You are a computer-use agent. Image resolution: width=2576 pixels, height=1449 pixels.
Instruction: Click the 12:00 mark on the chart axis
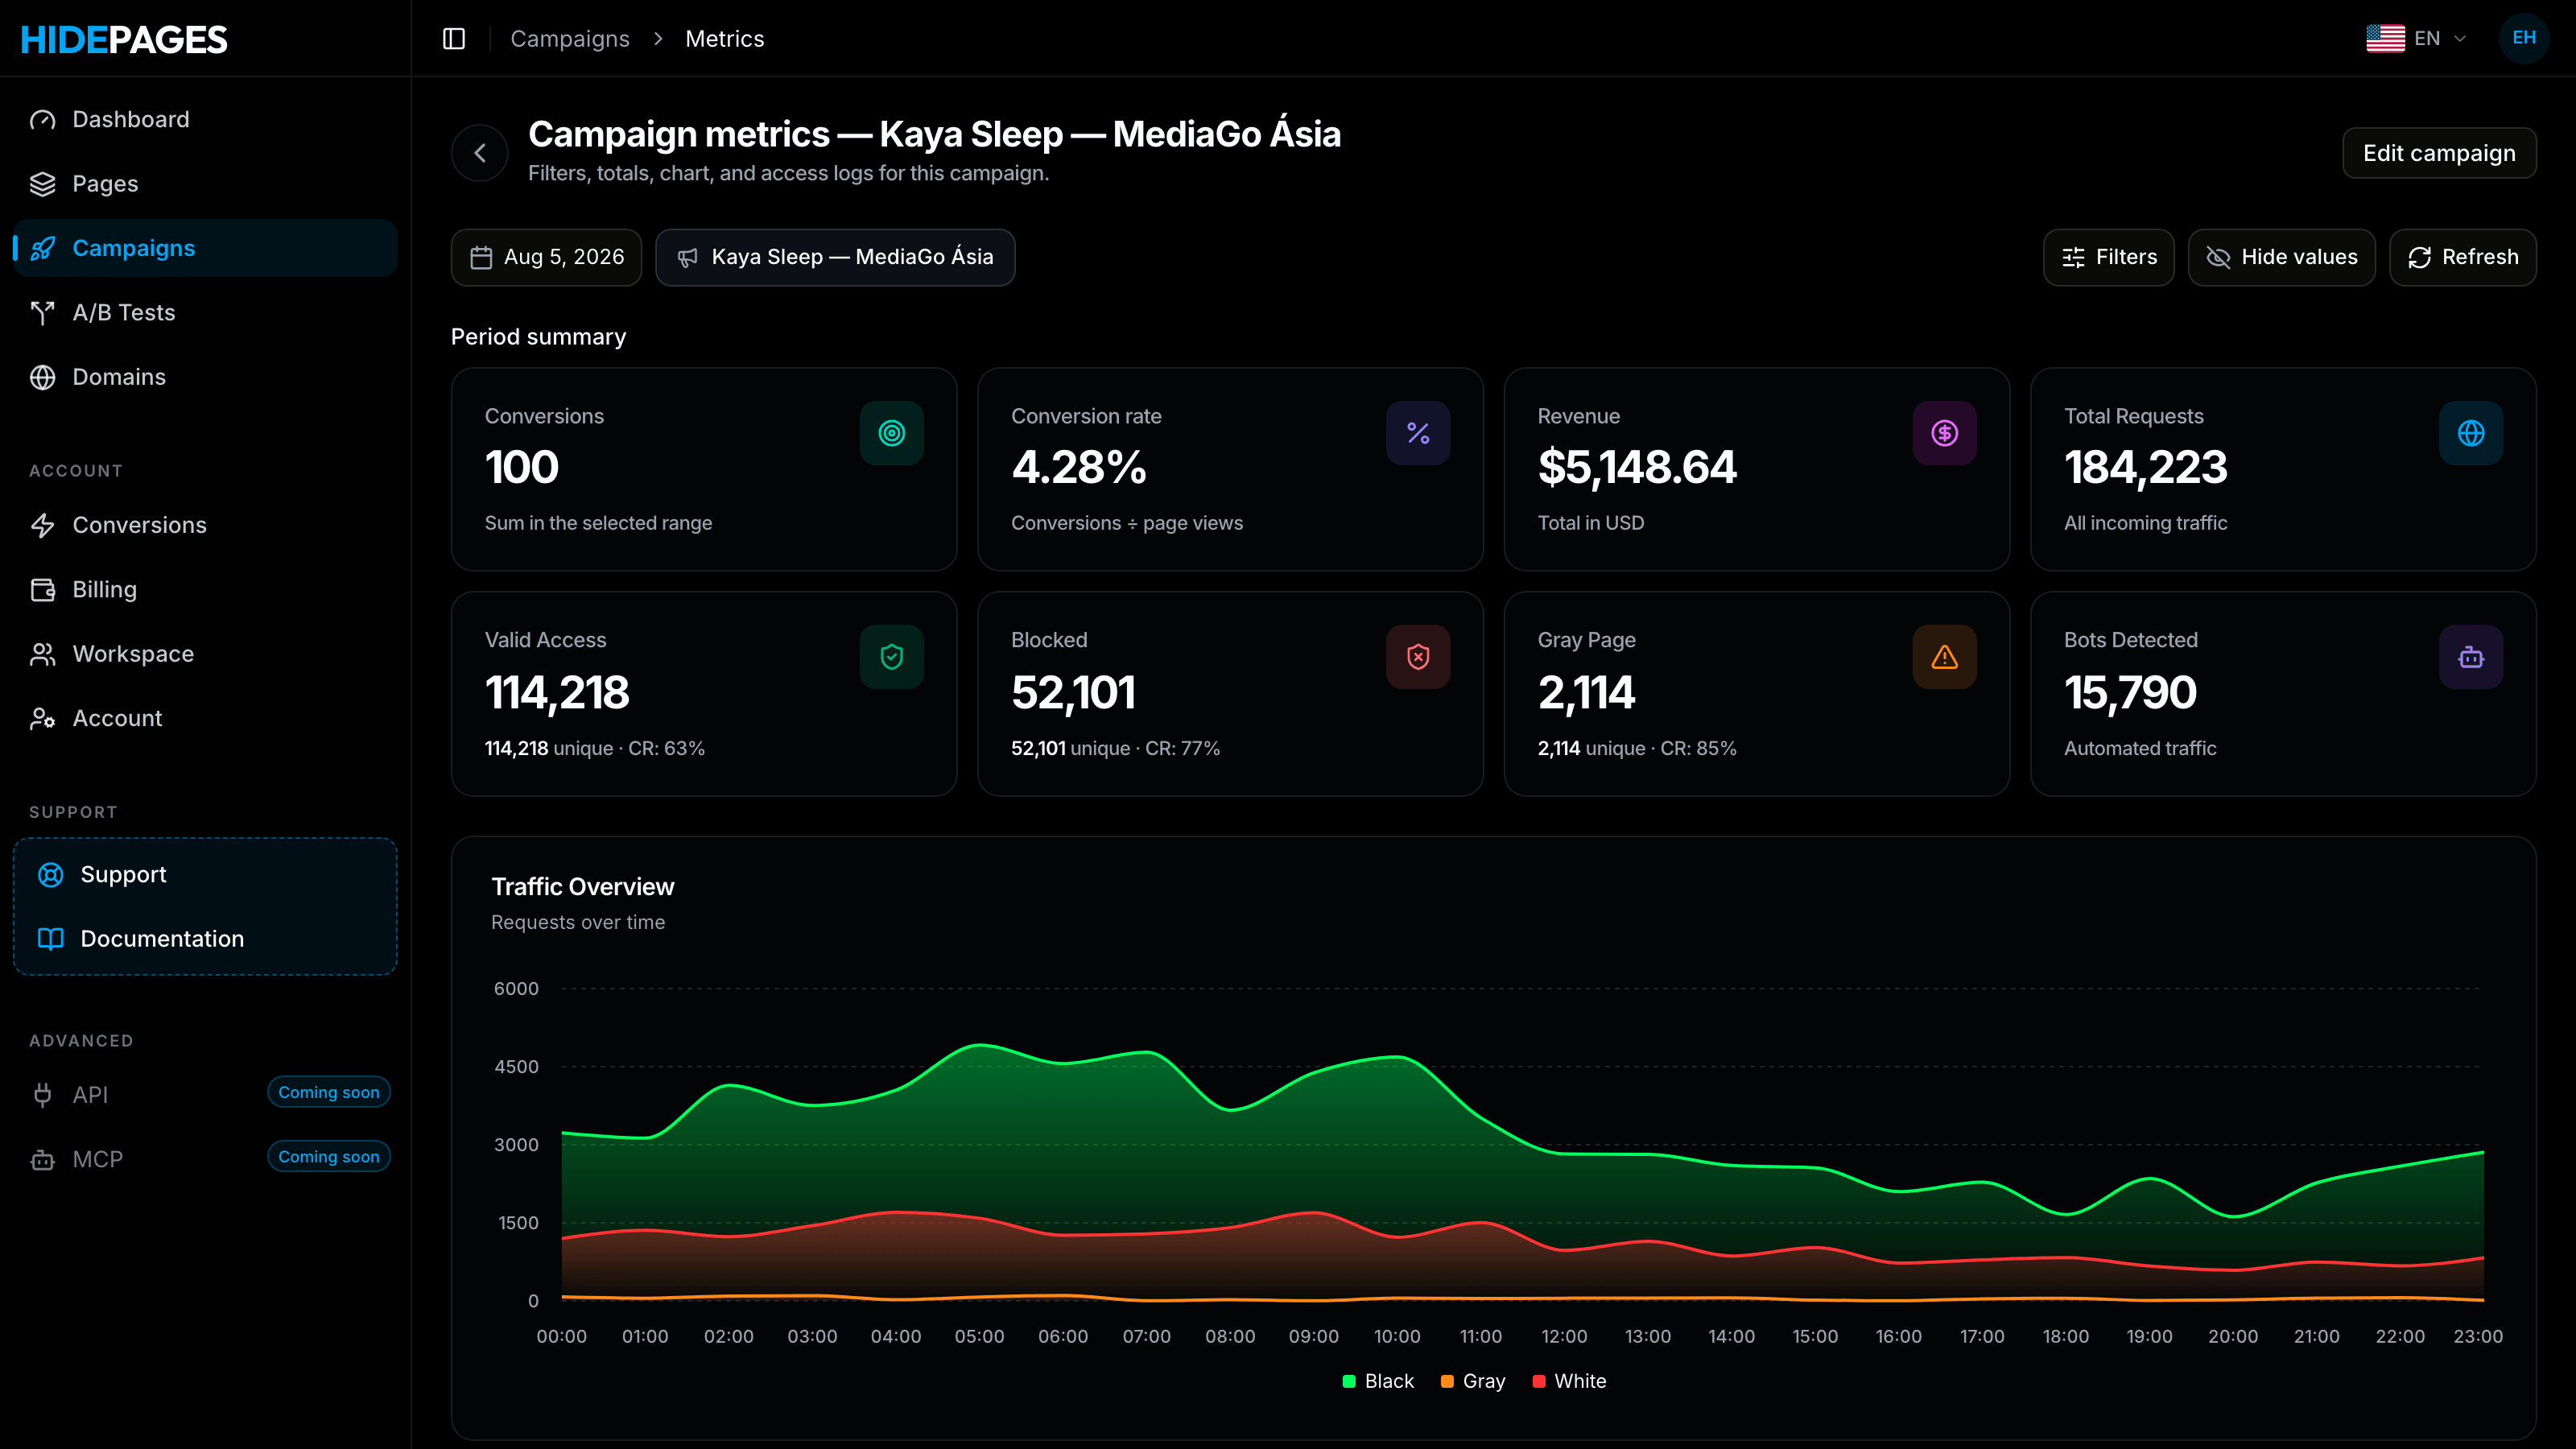[x=1564, y=1337]
